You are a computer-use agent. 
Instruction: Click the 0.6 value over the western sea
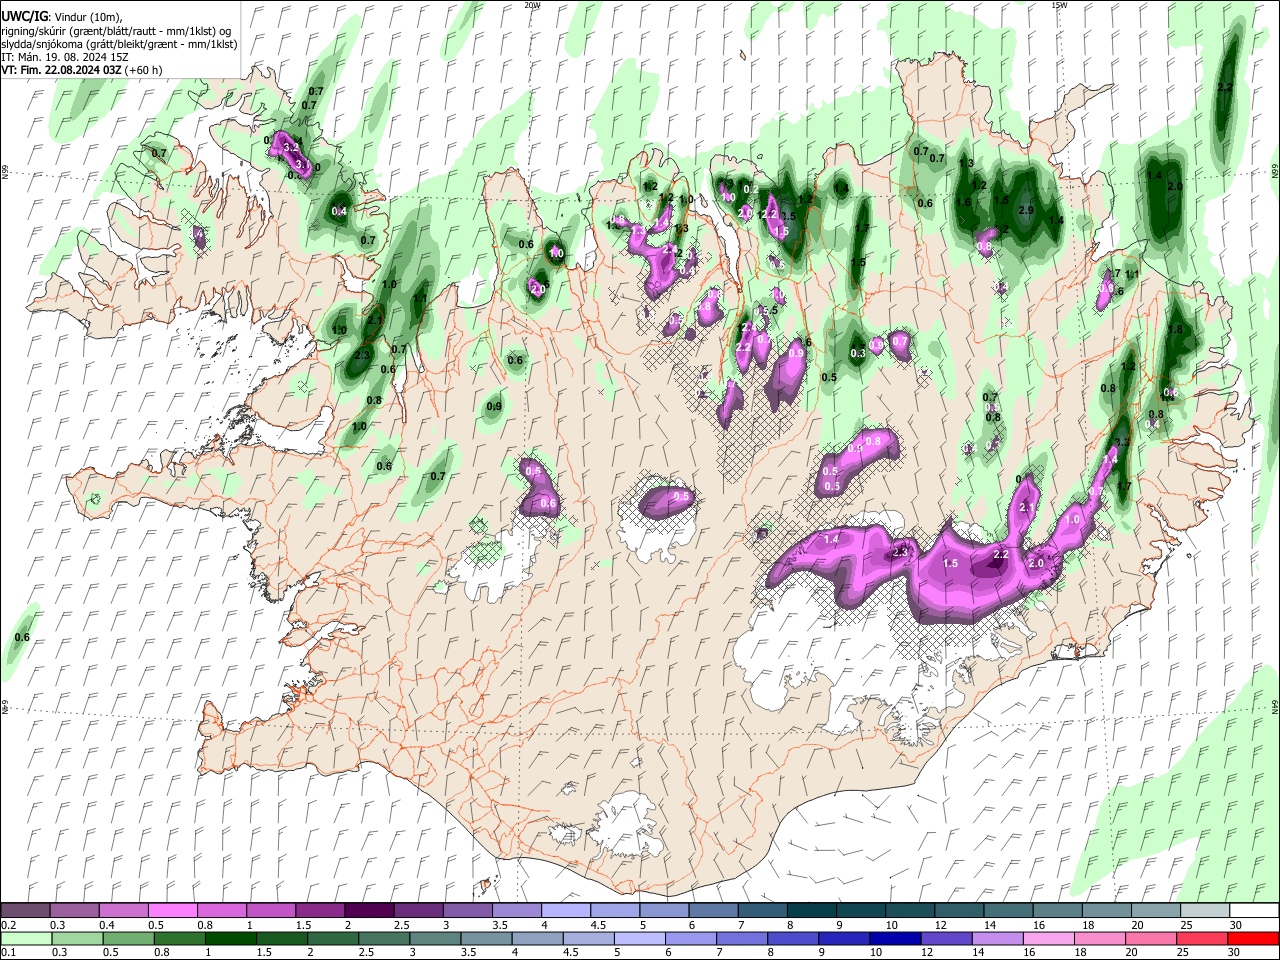point(22,638)
